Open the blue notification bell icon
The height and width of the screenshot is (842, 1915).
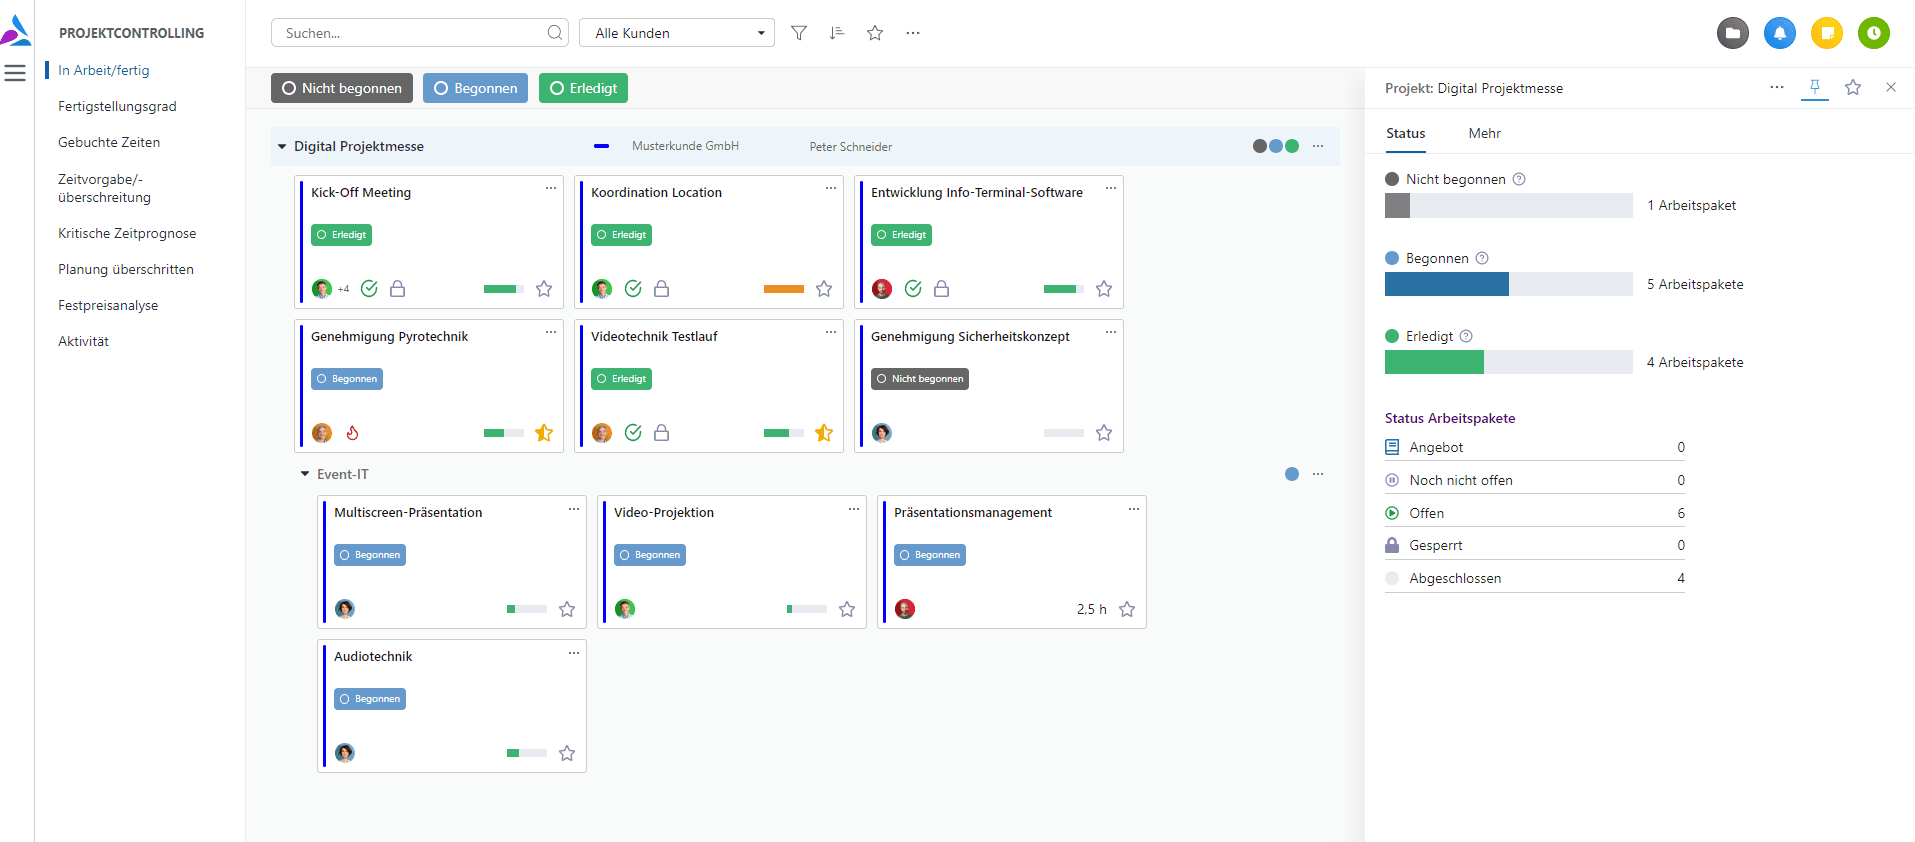coord(1779,33)
